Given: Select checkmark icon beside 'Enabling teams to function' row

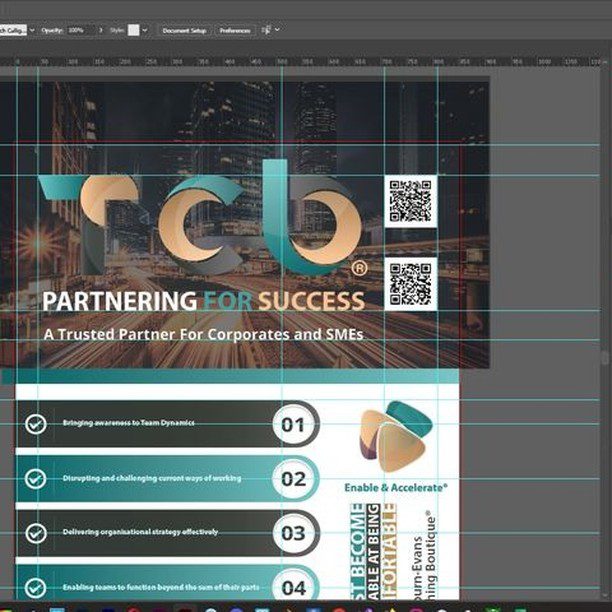Looking at the screenshot, I should point(36,588).
